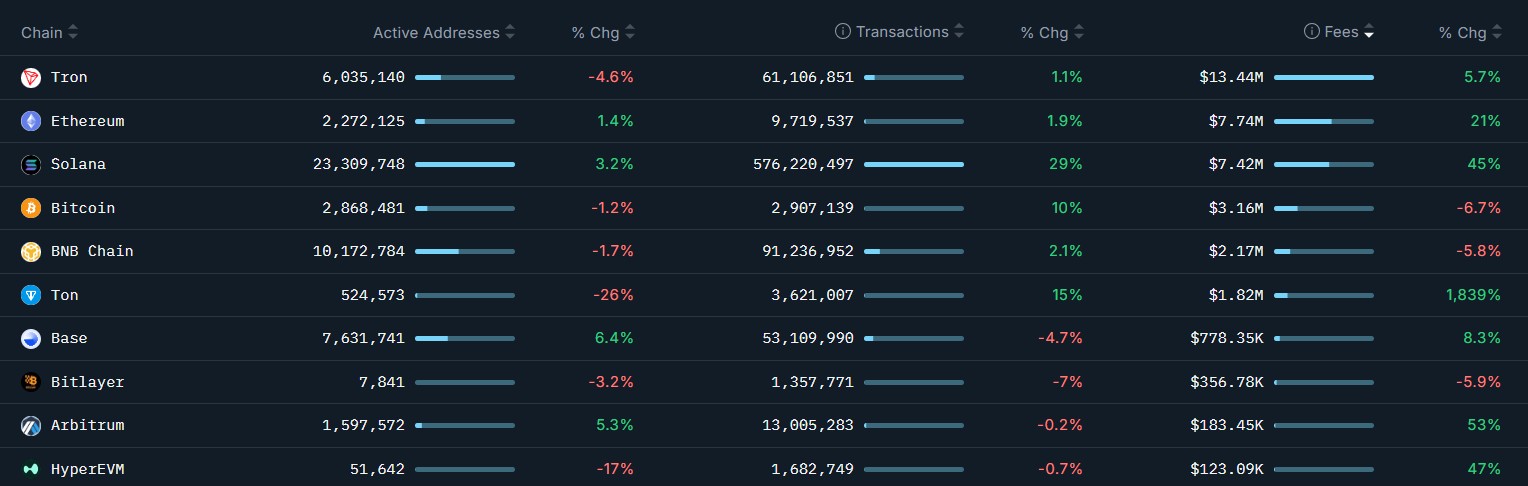Select Base transactions value 53,109,990
Image resolution: width=1528 pixels, height=486 pixels.
click(x=808, y=339)
